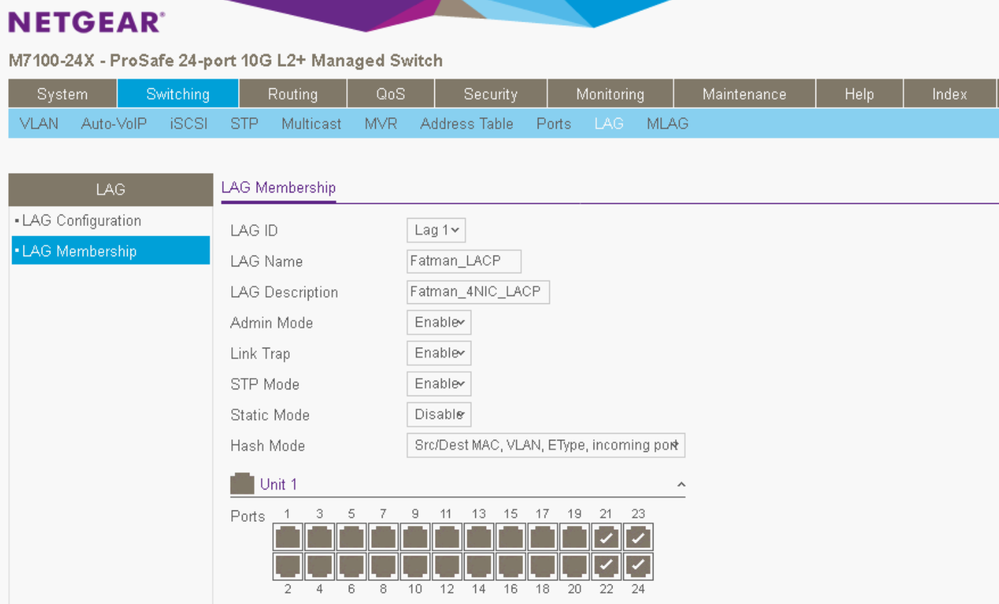The image size is (999, 604).
Task: Select port 9 in the port grid
Action: [x=415, y=537]
